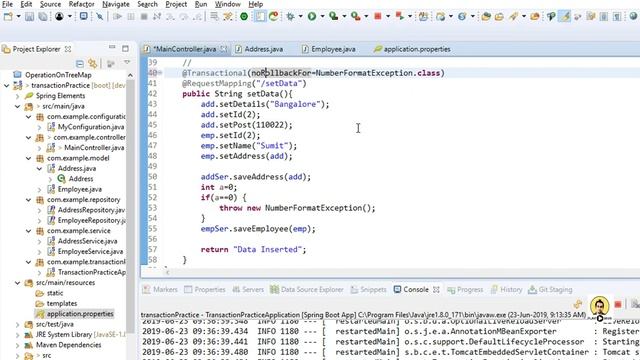Expand Maven Dependencies node

point(18,345)
